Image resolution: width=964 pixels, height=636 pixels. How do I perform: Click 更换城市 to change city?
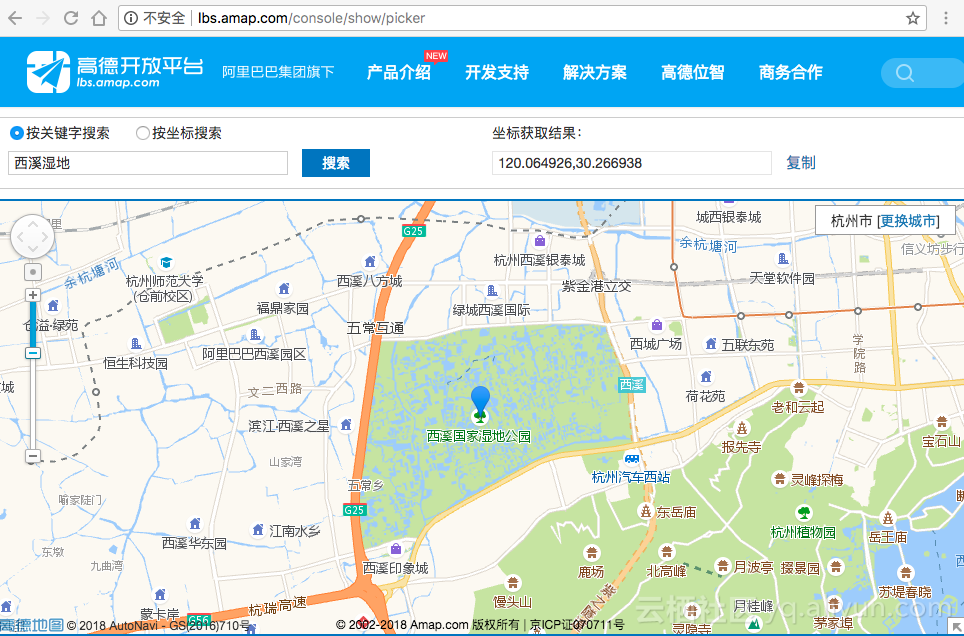(908, 221)
